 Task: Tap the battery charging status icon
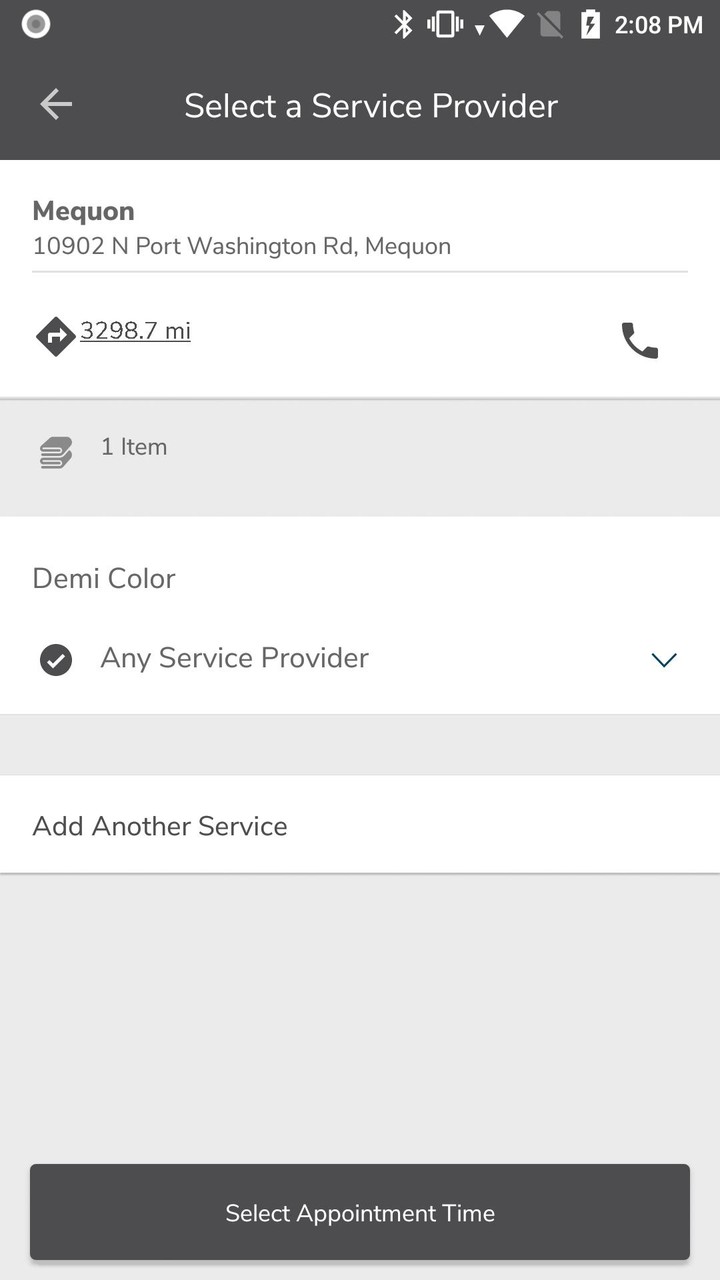(x=591, y=25)
